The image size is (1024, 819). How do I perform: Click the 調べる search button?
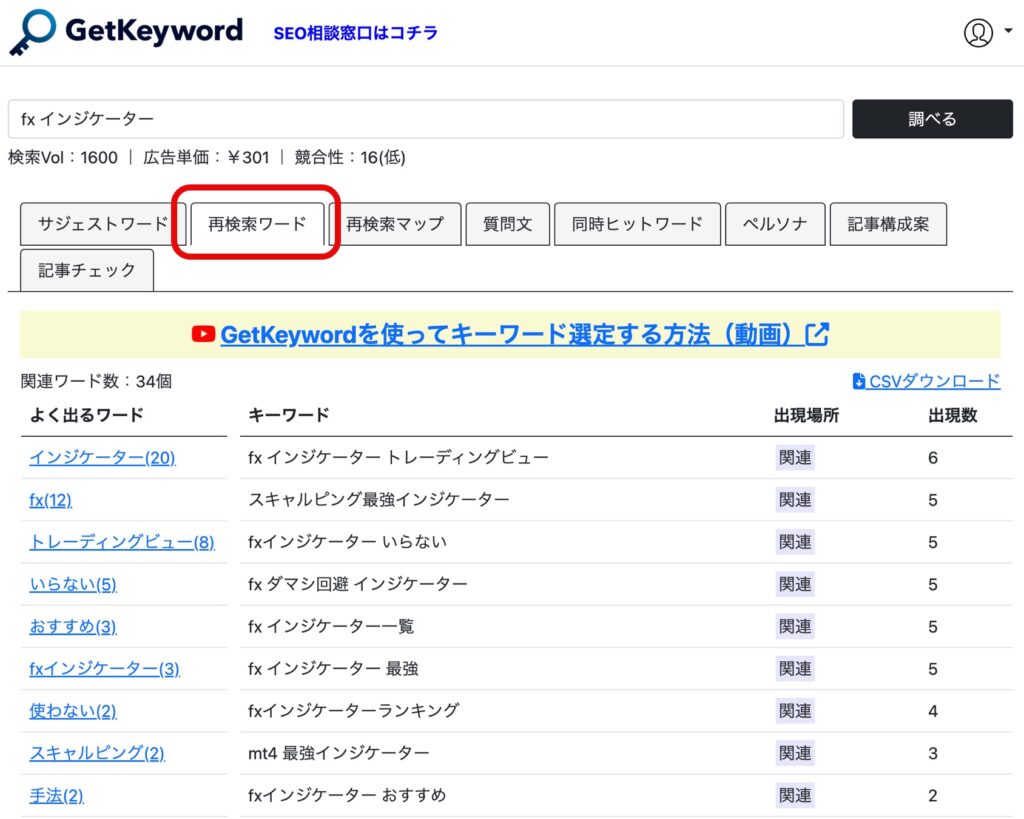coord(932,119)
